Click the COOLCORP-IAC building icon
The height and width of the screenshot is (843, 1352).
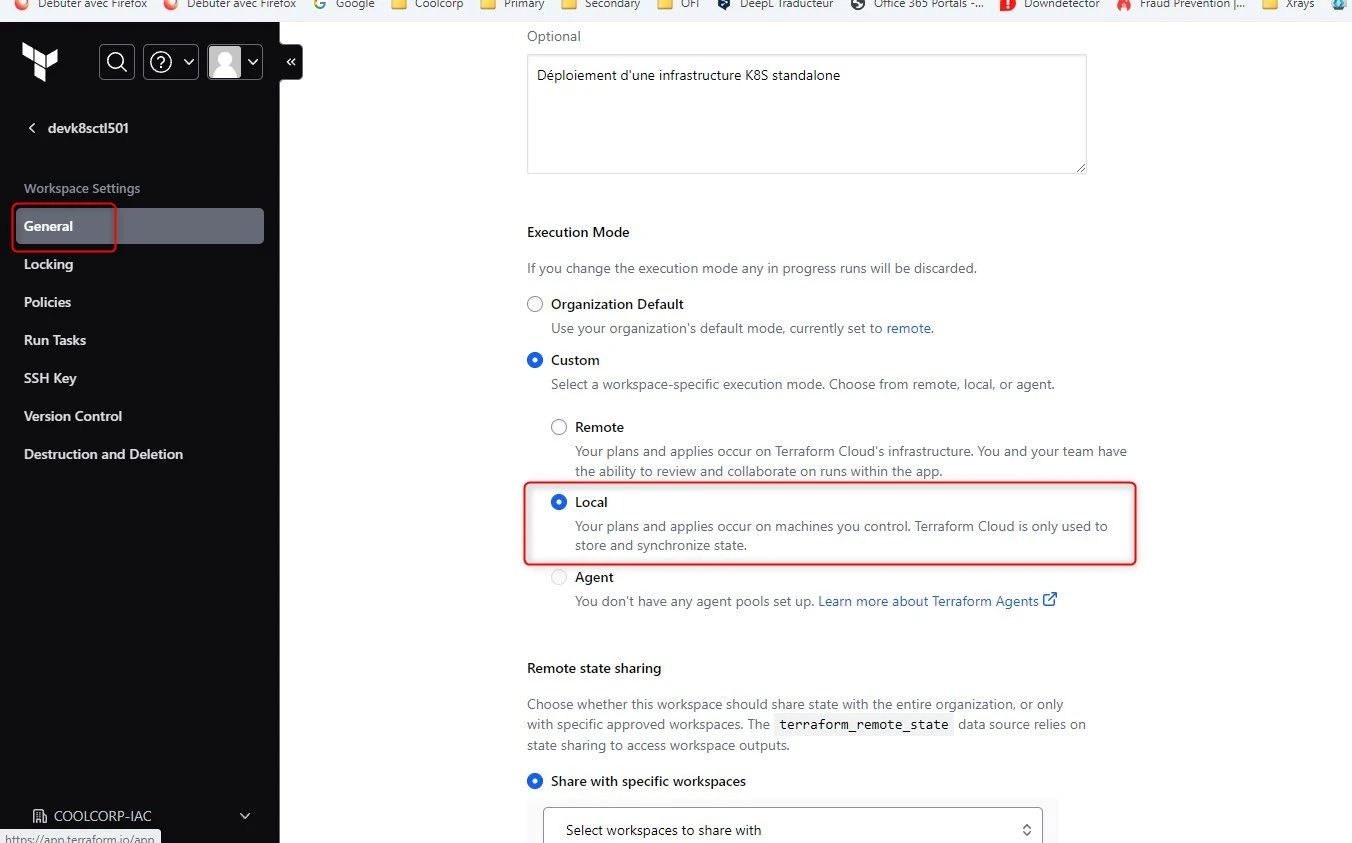click(x=40, y=816)
